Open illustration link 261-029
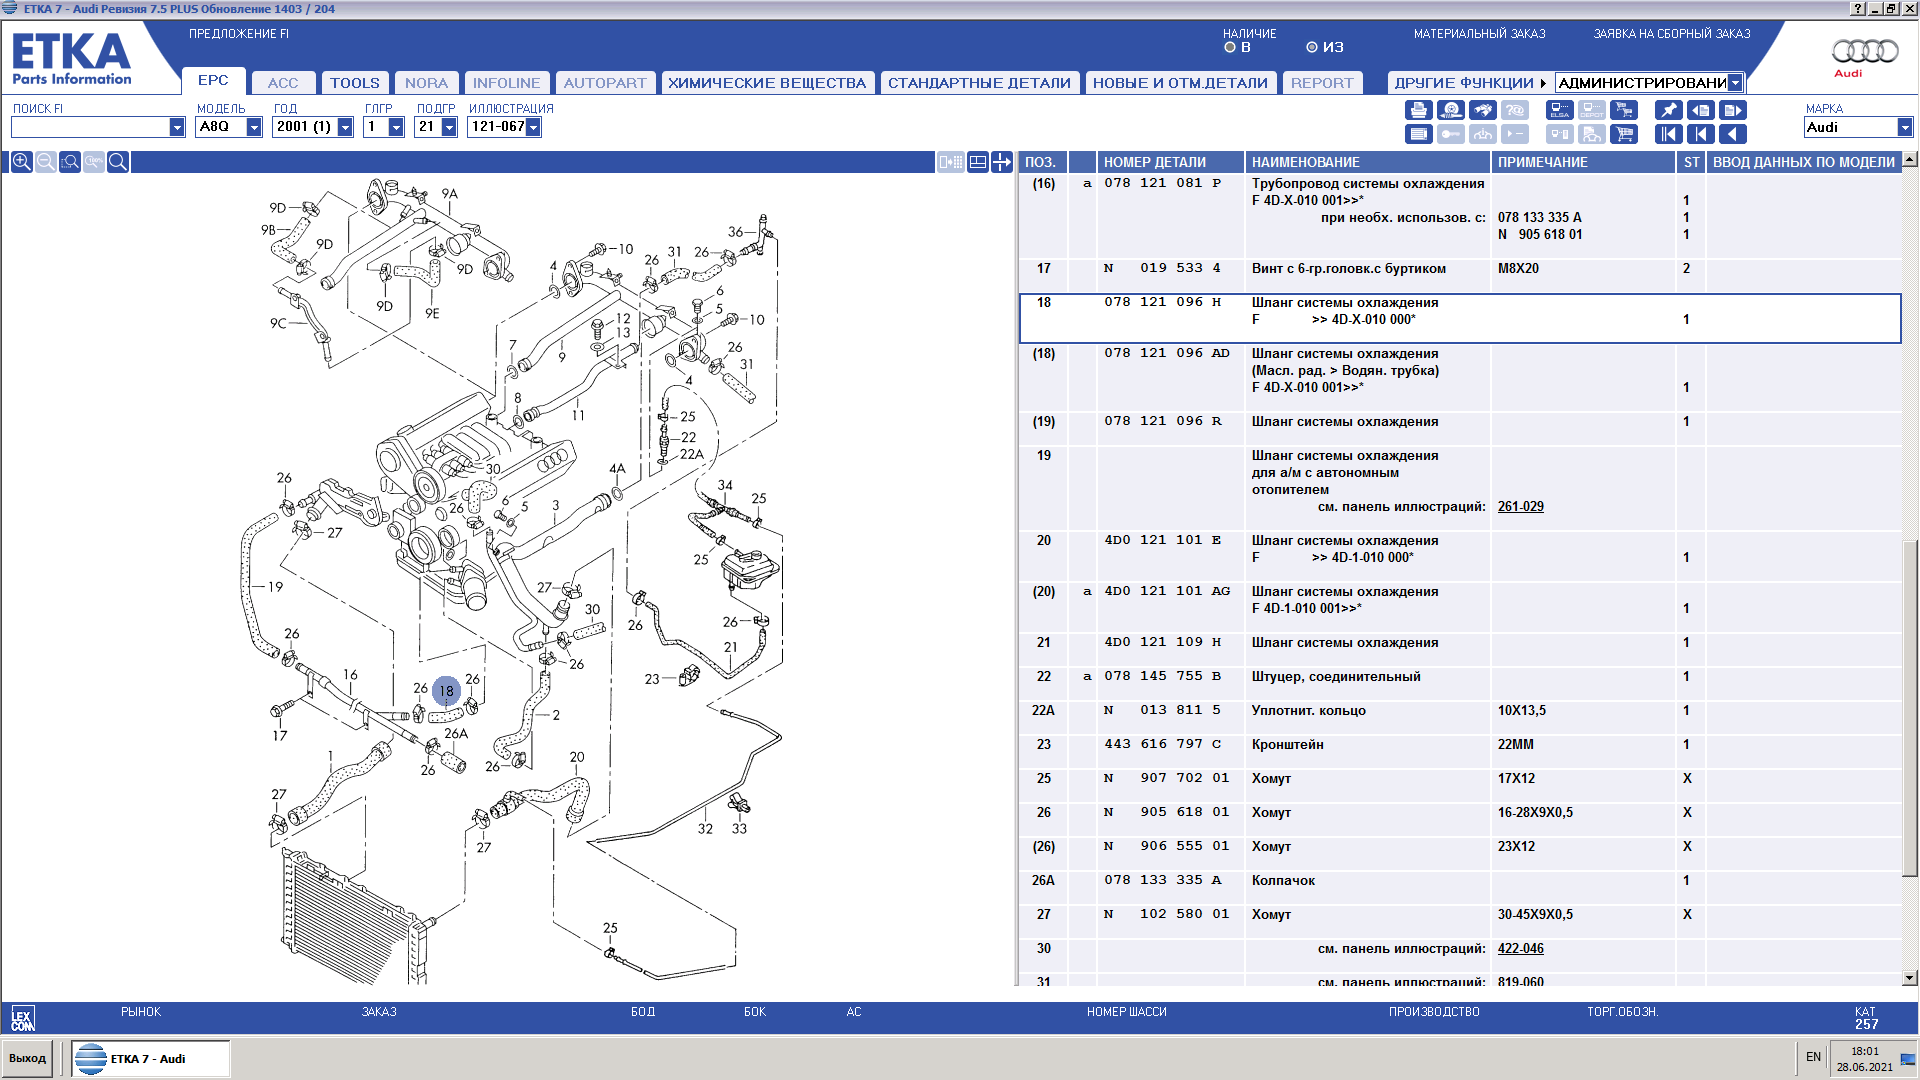Image resolution: width=1920 pixels, height=1080 pixels. coord(1520,507)
